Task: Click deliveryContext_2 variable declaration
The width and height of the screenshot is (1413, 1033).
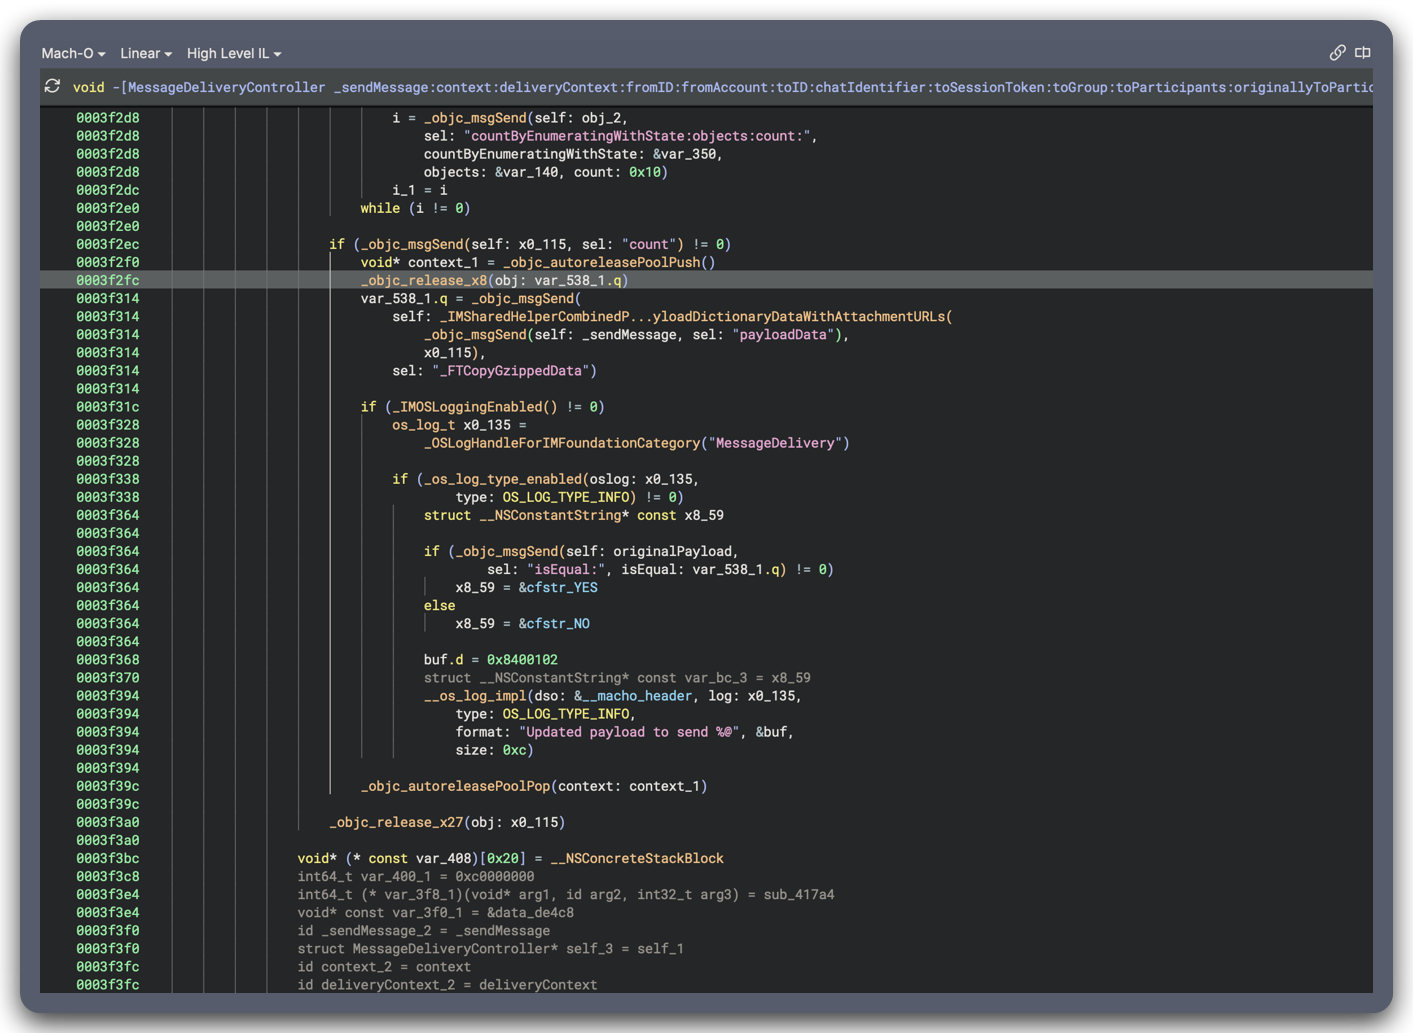Action: click(392, 984)
